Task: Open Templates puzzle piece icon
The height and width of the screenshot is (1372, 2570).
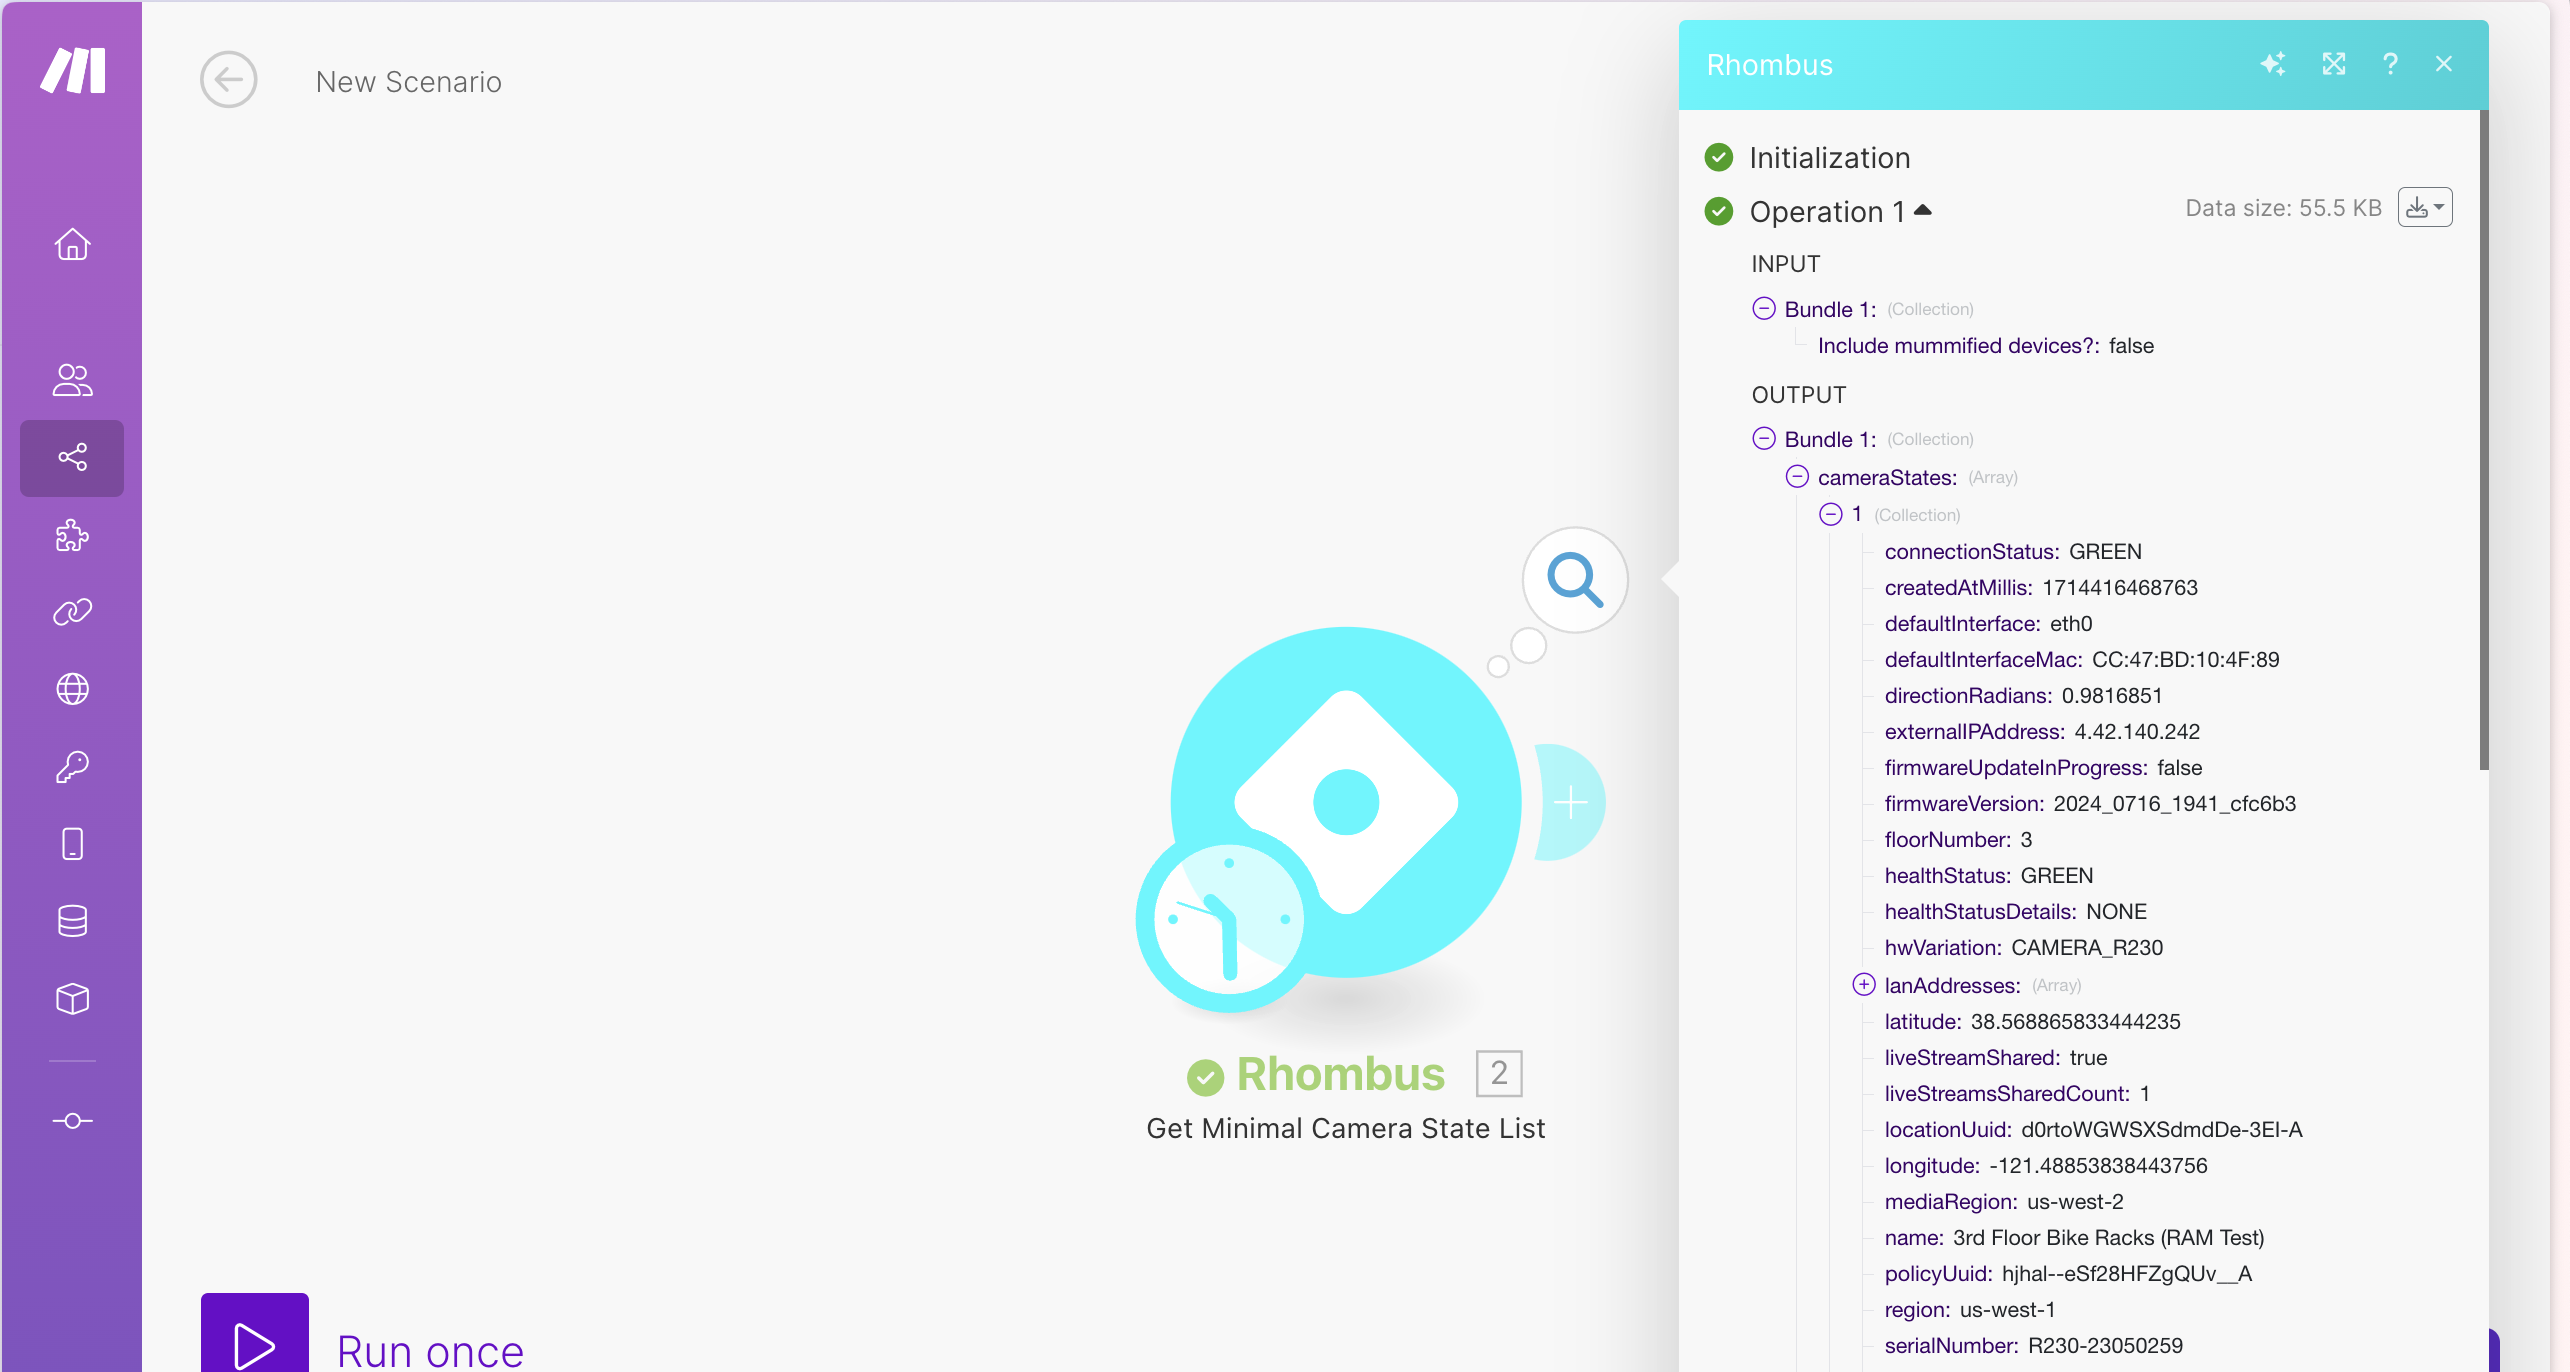Action: pos(72,535)
